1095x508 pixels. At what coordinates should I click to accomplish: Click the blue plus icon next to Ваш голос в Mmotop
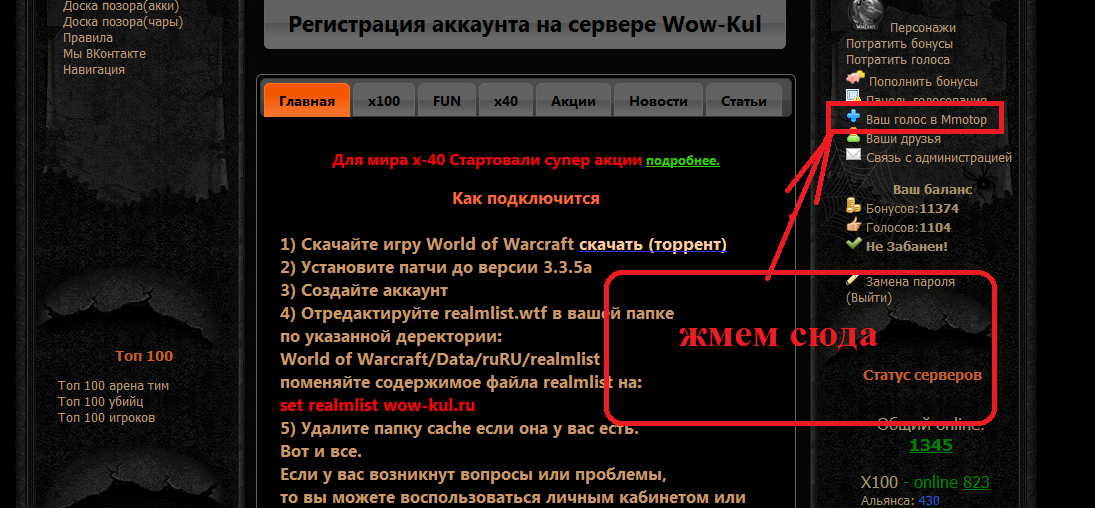(x=853, y=117)
